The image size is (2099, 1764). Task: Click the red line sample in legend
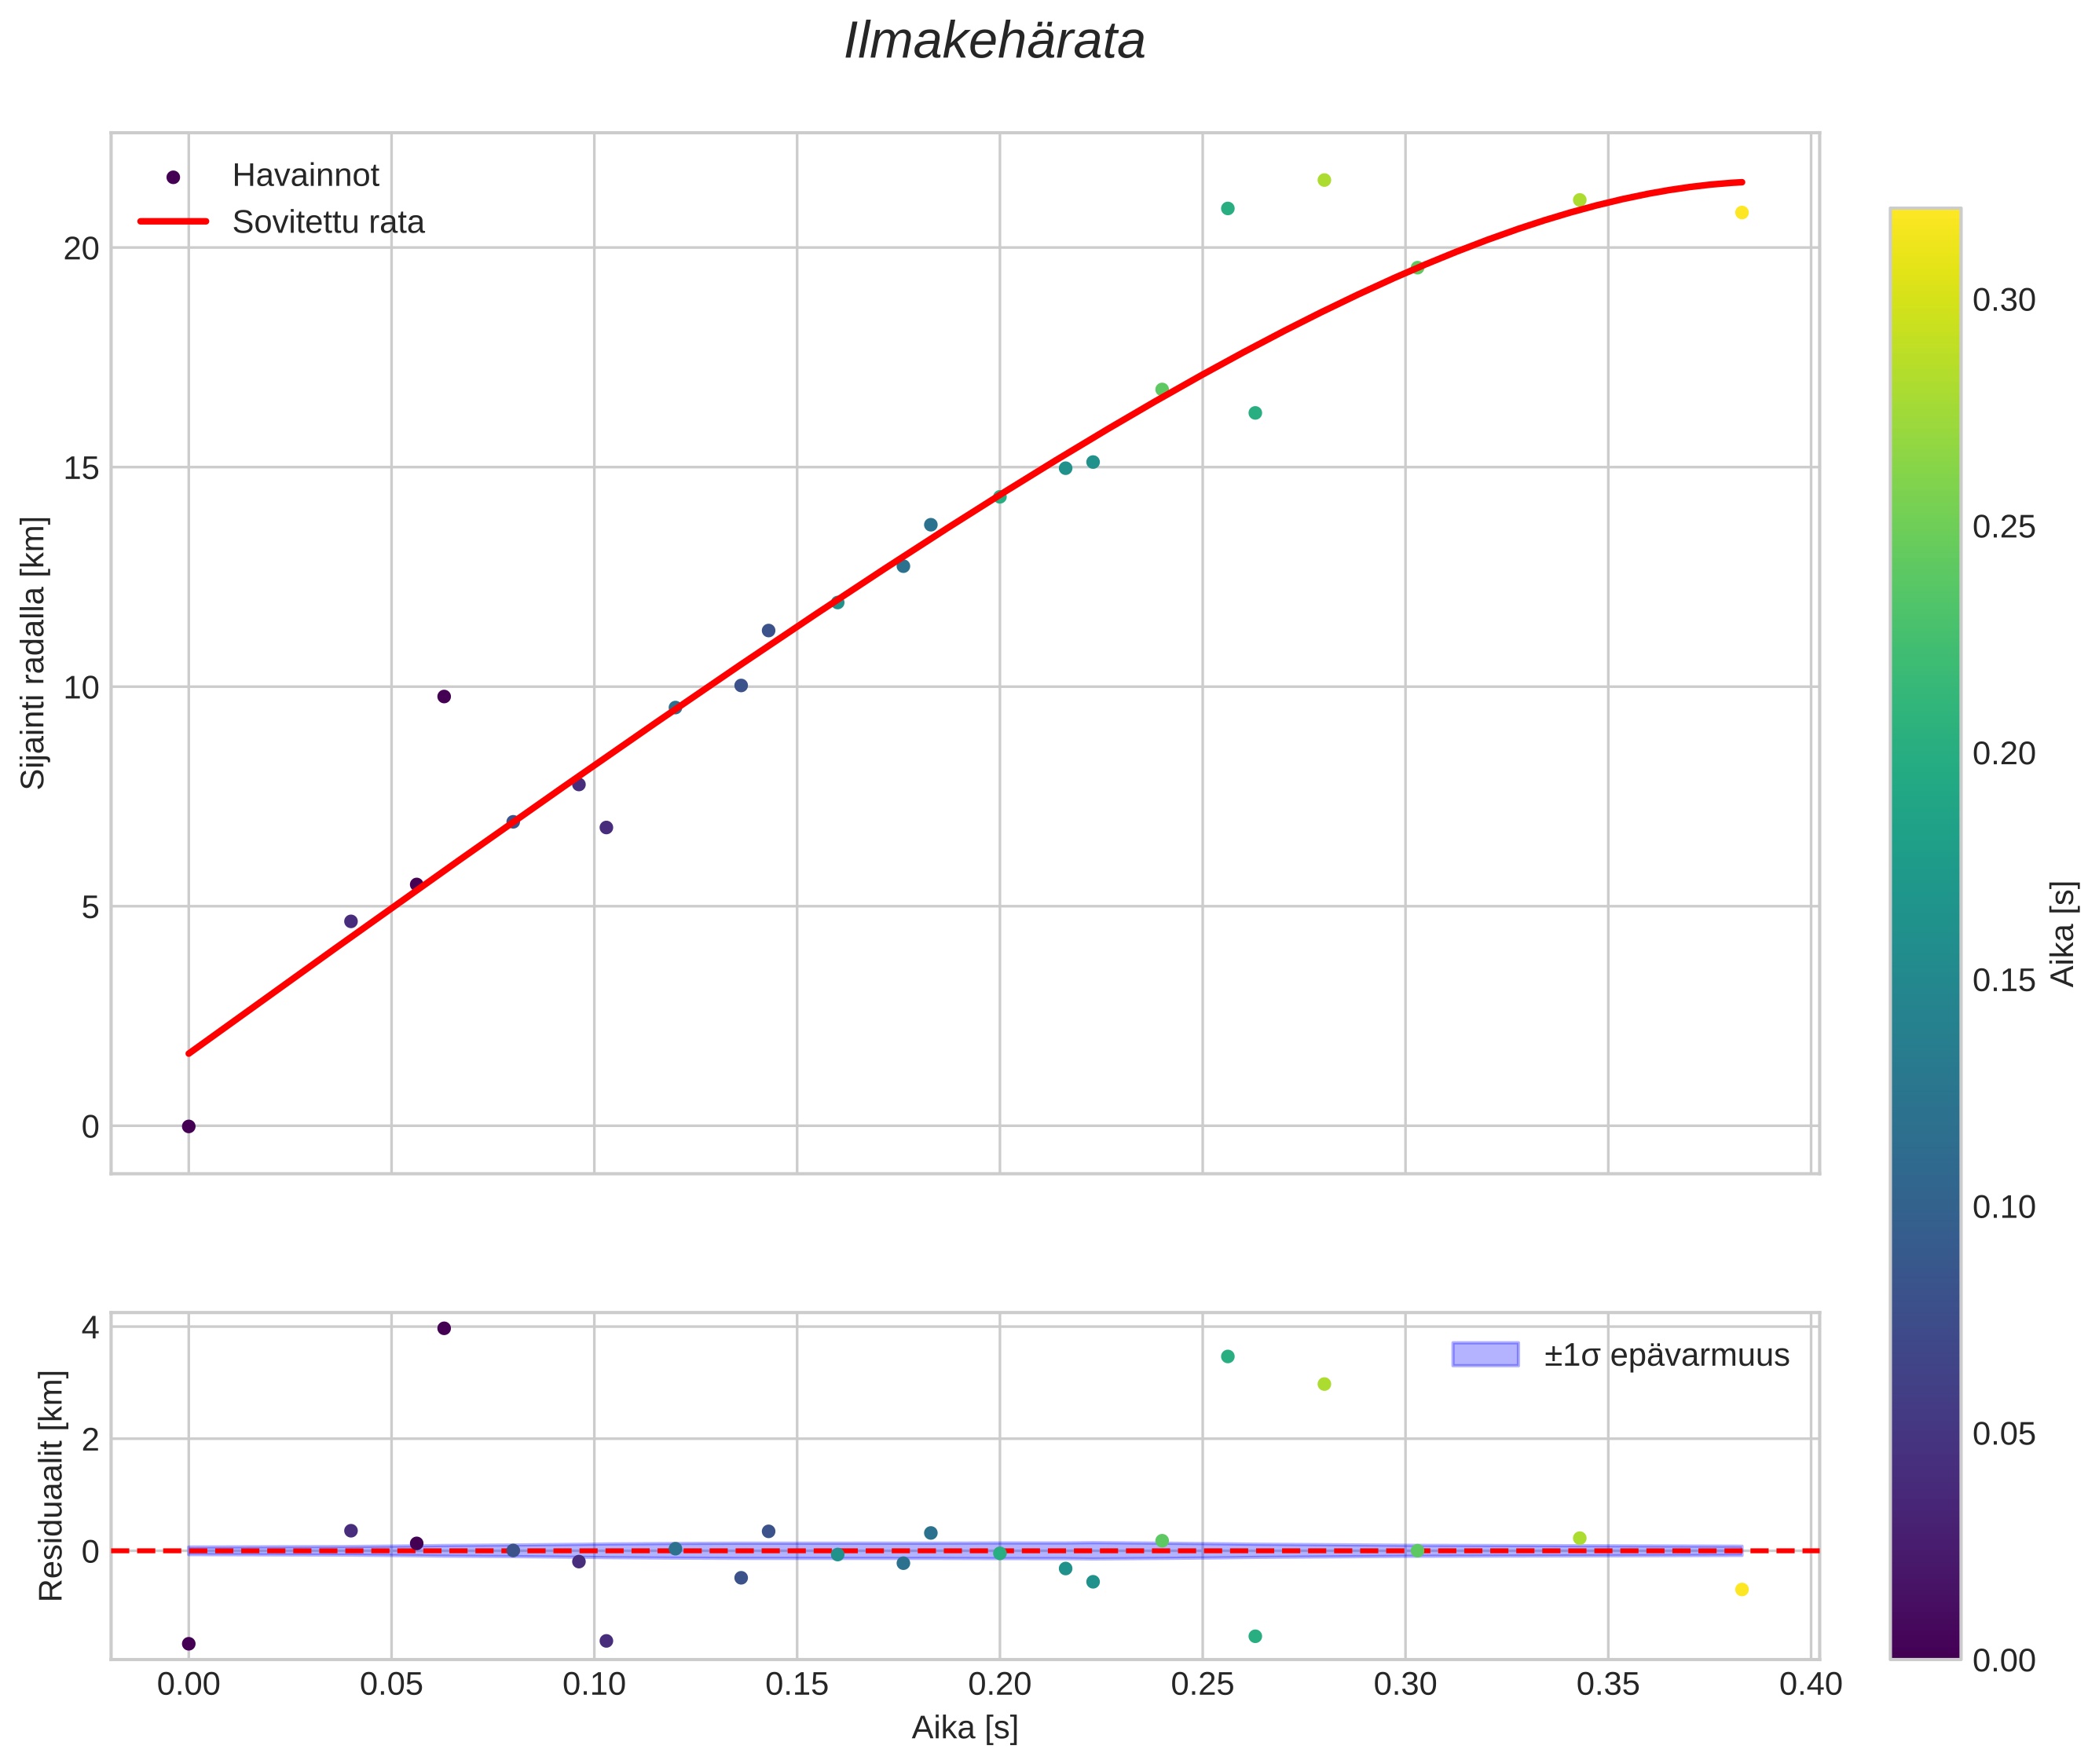pyautogui.click(x=173, y=221)
